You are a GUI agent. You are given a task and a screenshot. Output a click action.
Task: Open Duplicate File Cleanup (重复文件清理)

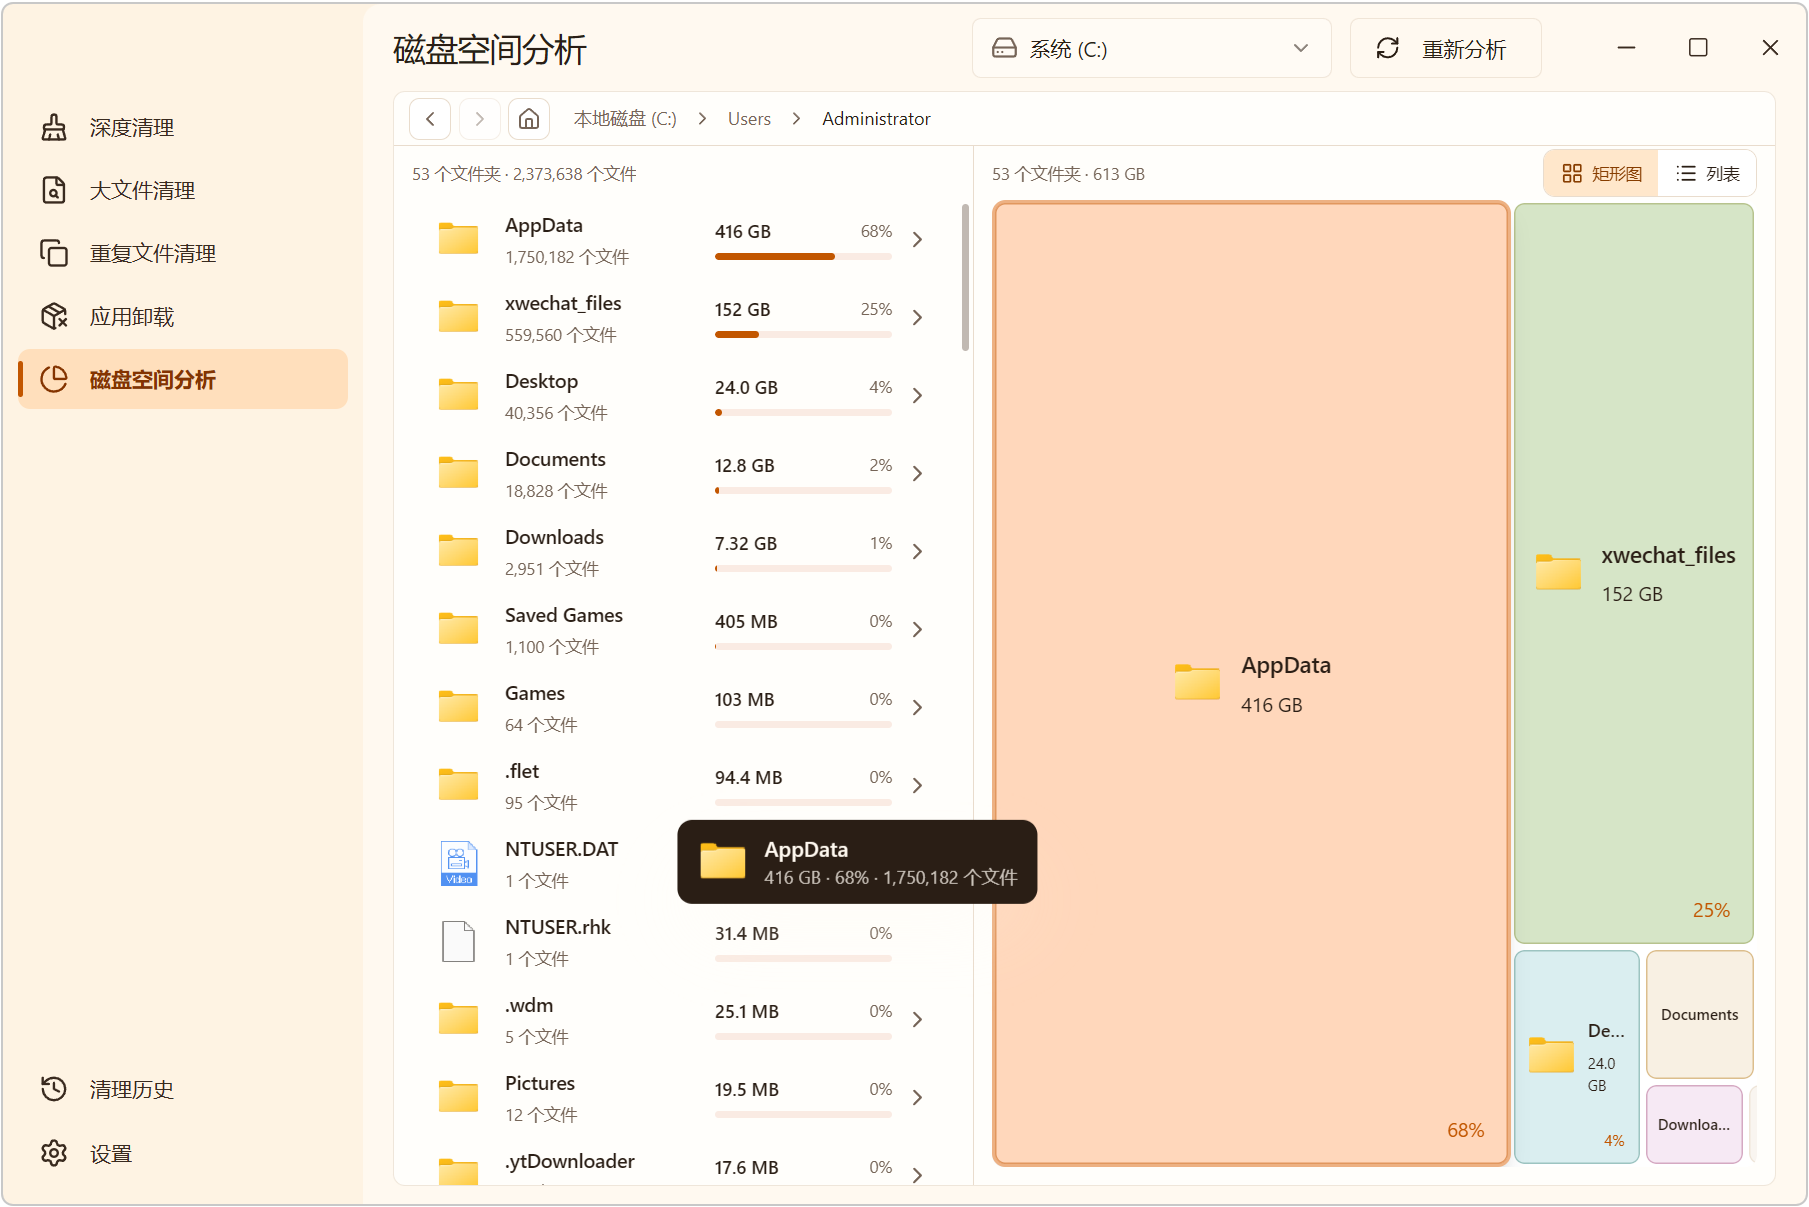pyautogui.click(x=182, y=253)
